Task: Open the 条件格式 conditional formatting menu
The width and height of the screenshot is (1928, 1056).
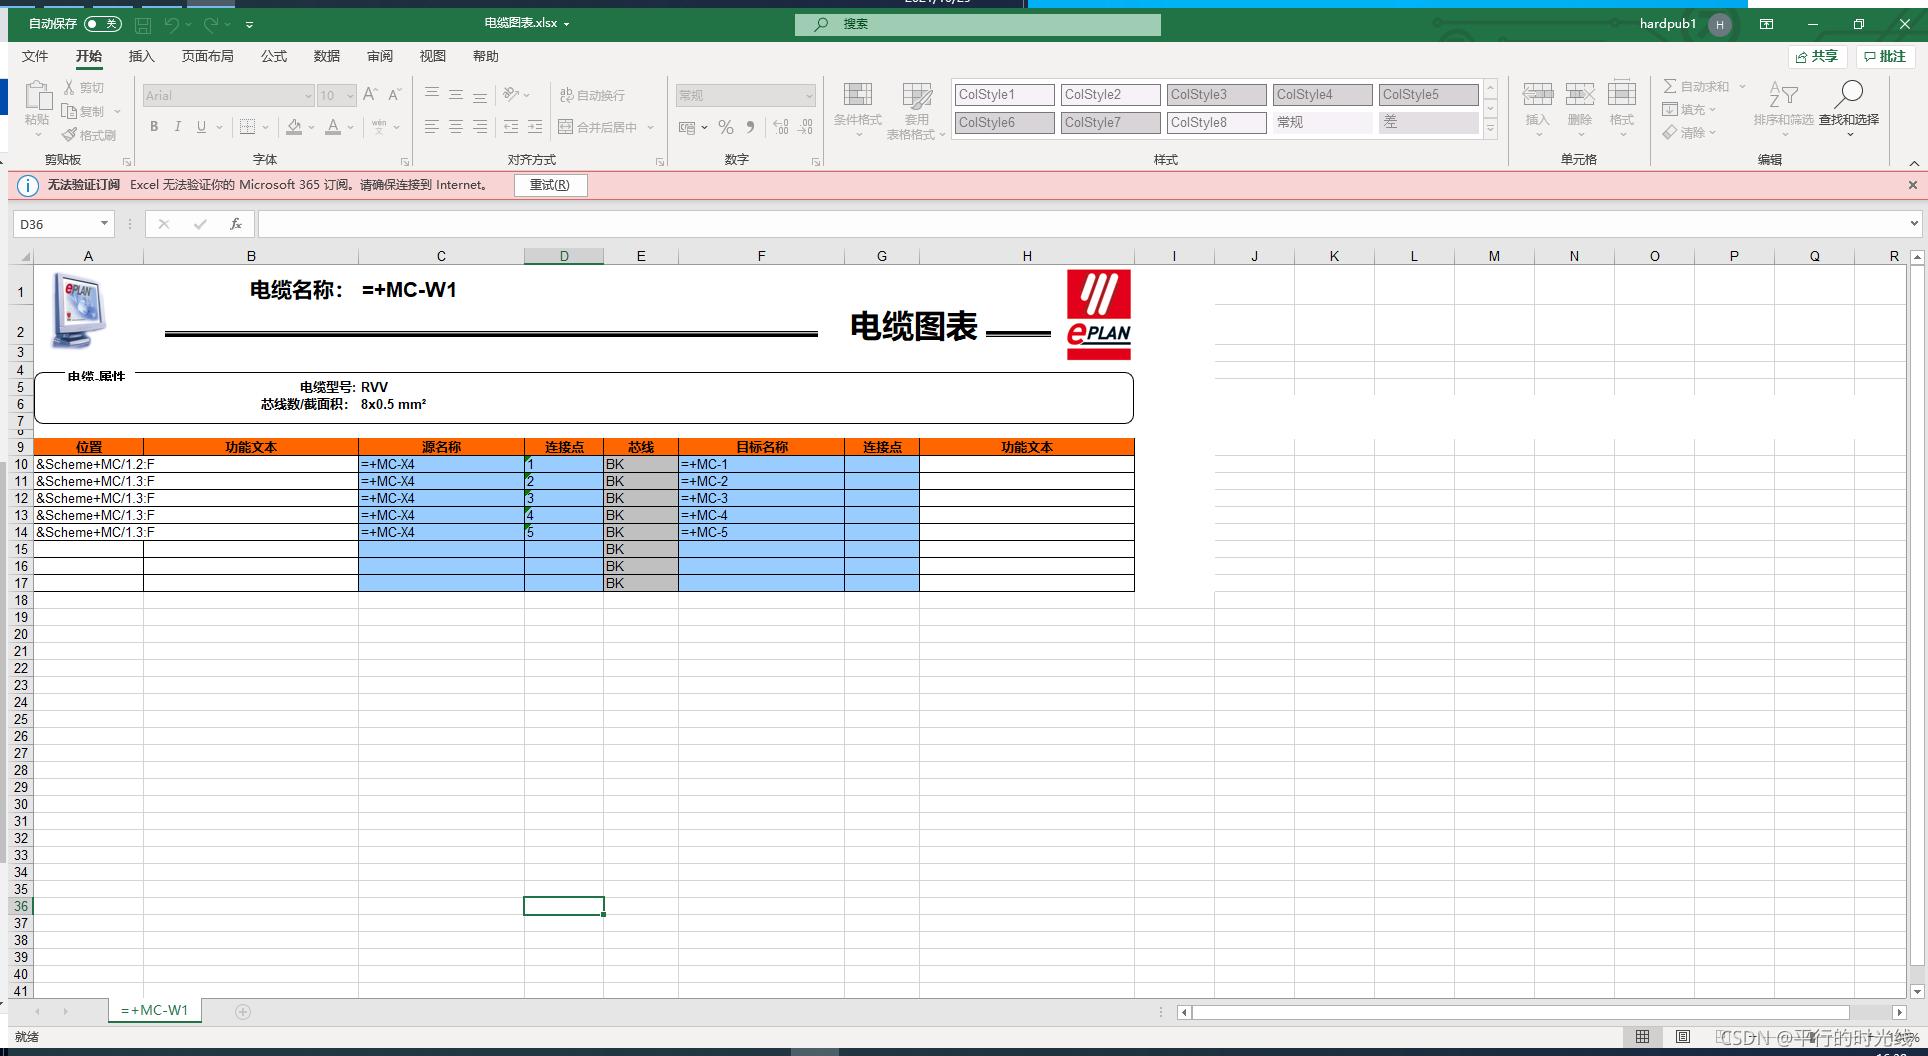Action: point(858,111)
